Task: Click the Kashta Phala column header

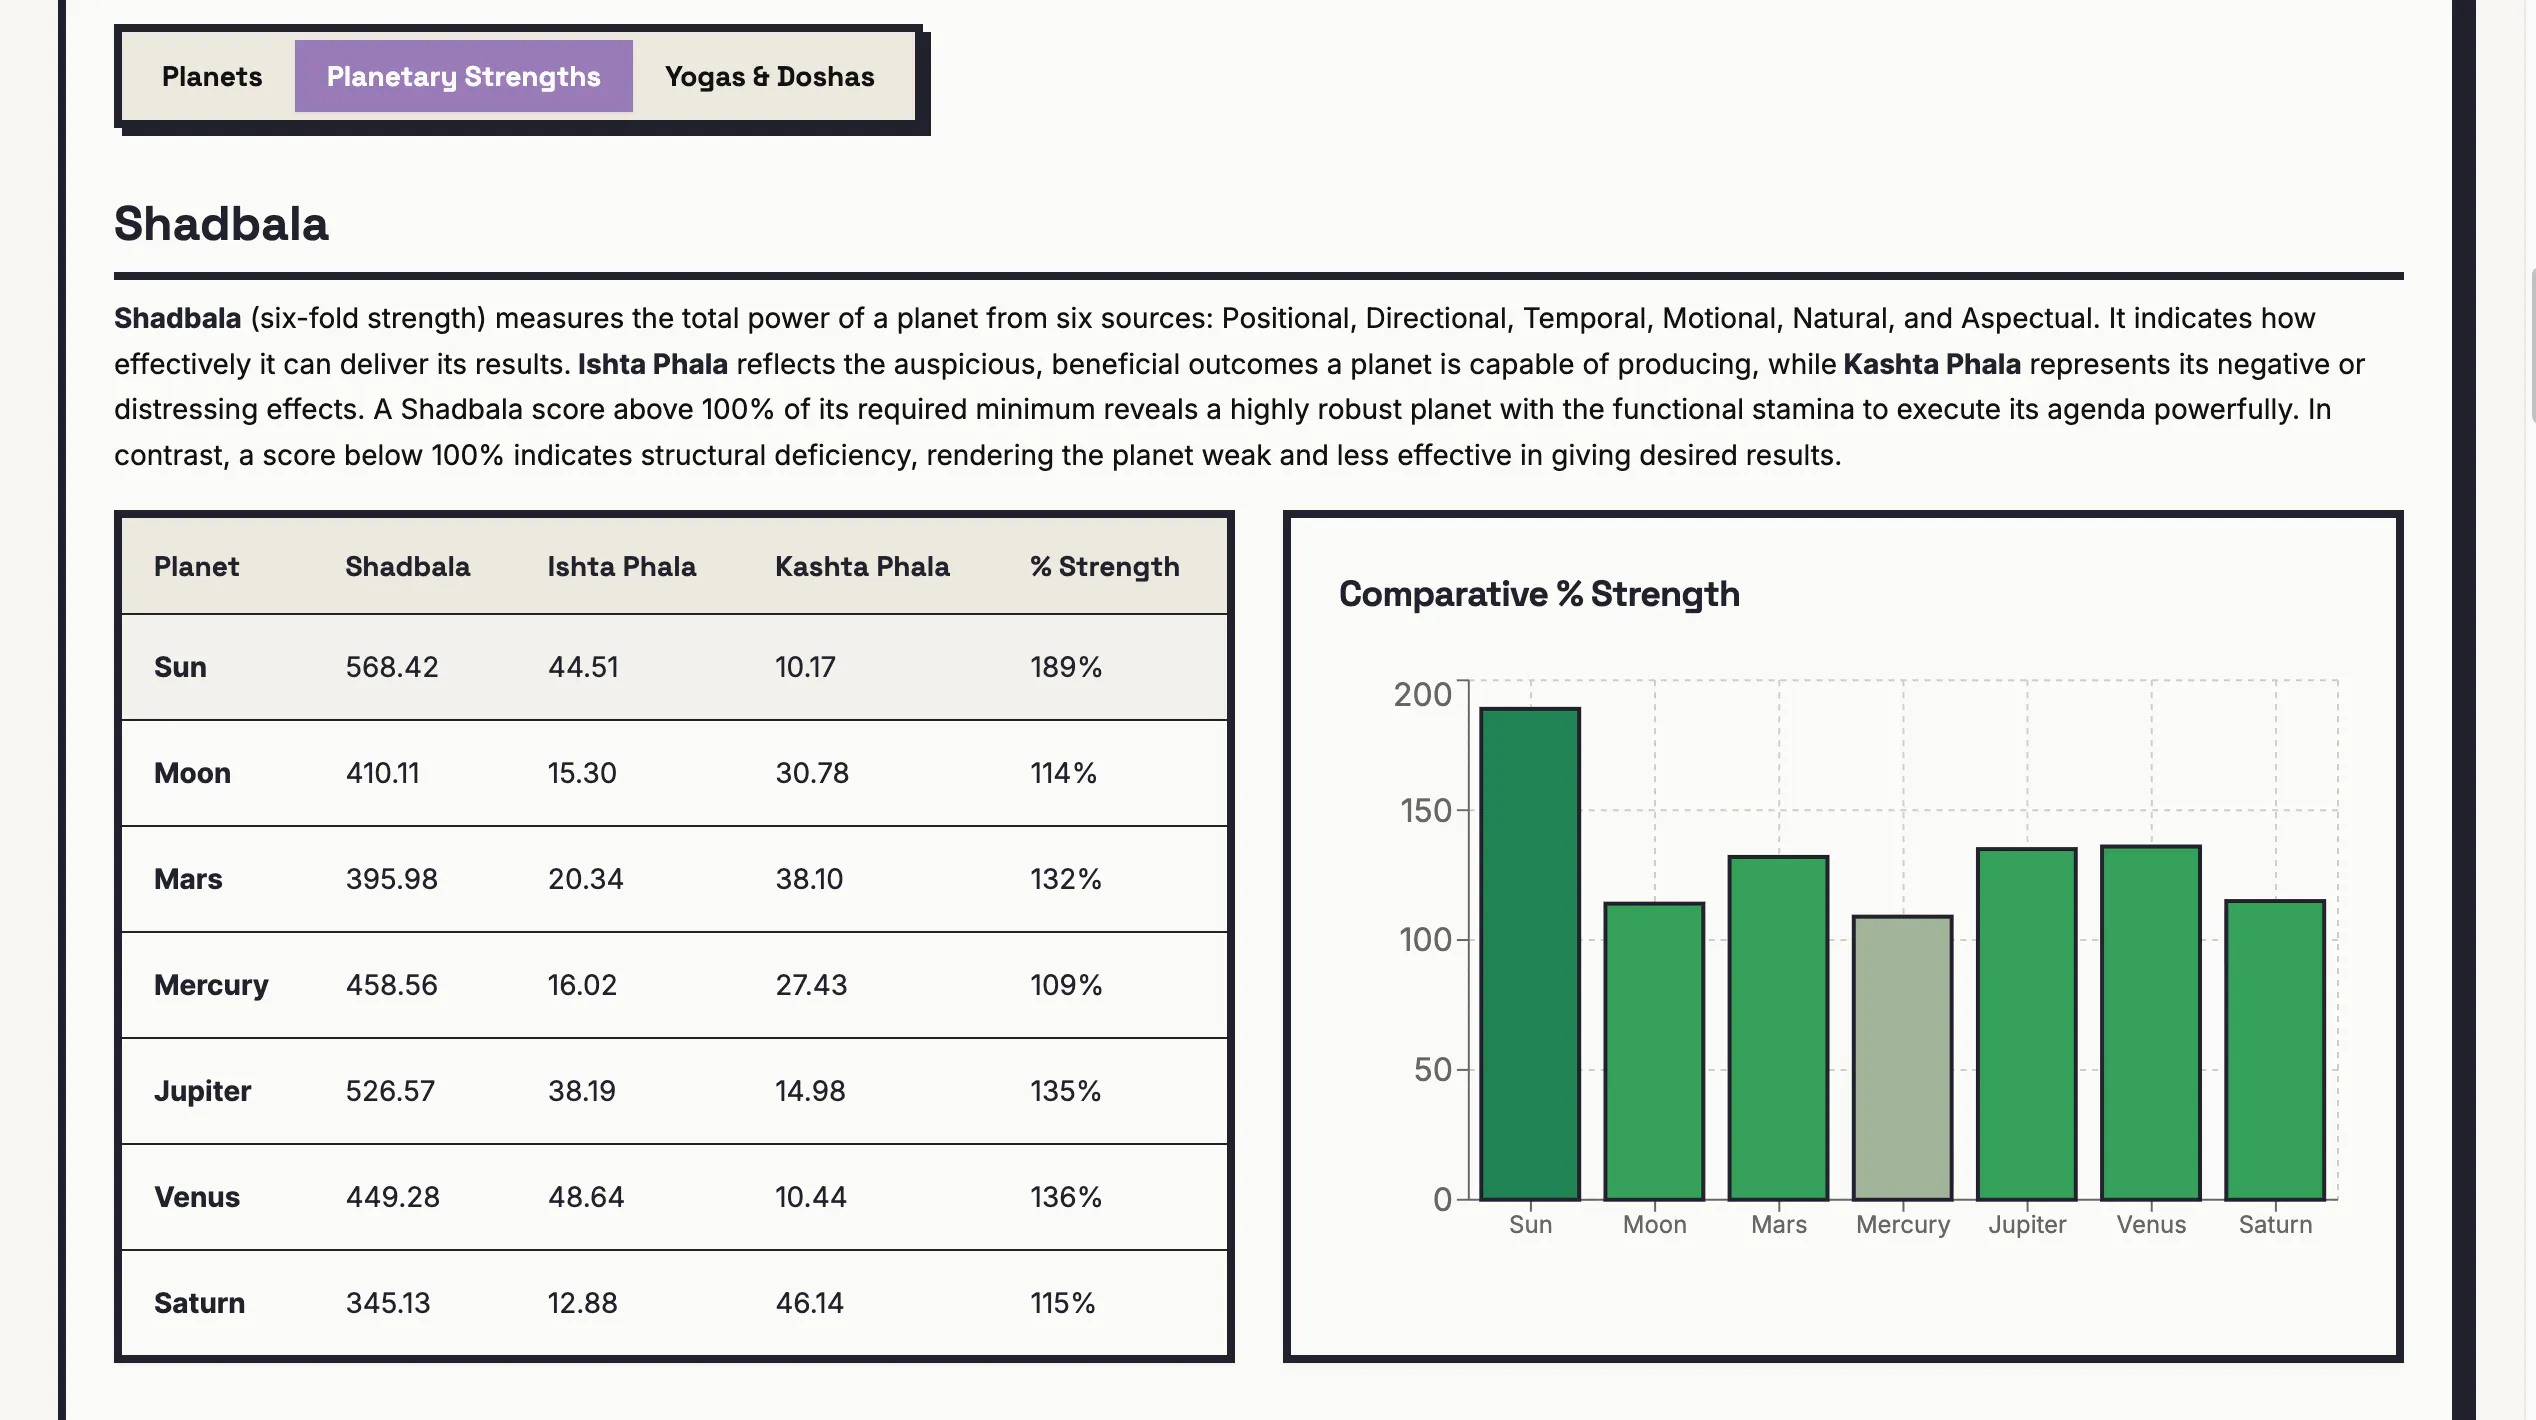Action: click(862, 566)
